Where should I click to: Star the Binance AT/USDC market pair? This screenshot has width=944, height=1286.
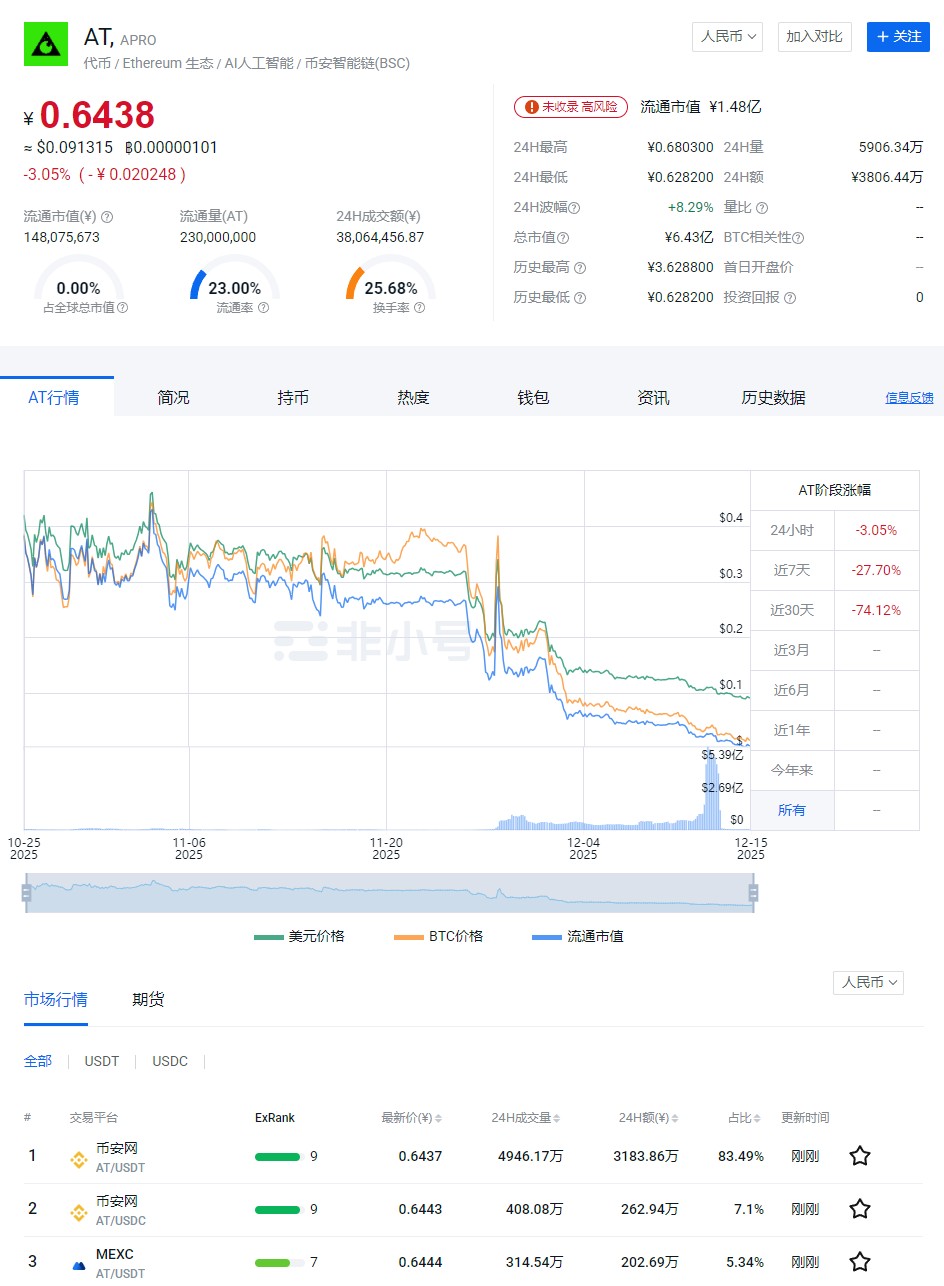coord(859,1209)
